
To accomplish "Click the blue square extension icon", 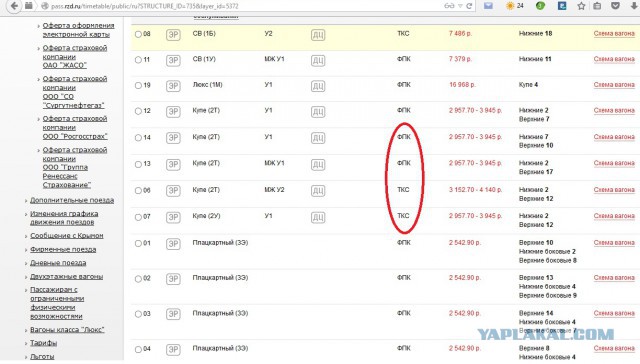I will [562, 6].
